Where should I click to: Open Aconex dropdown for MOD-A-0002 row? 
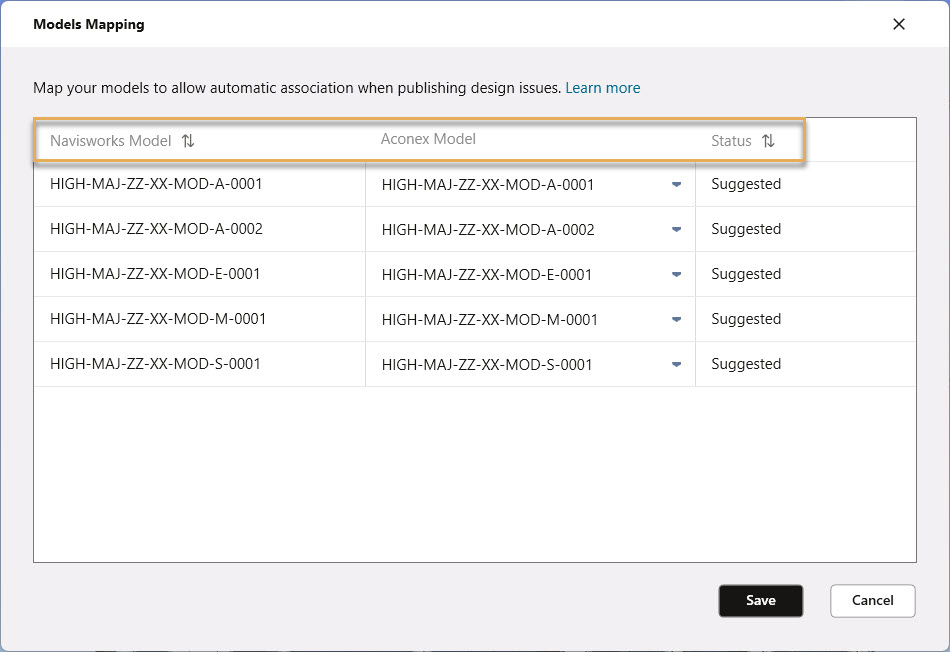tap(676, 230)
